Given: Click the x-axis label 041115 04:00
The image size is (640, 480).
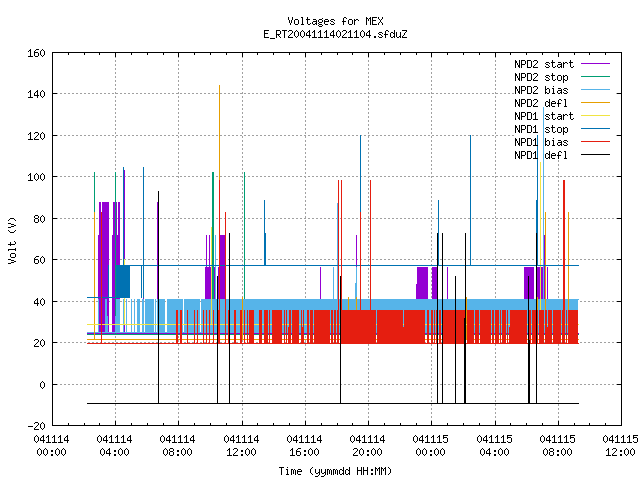Looking at the screenshot, I should tap(494, 446).
